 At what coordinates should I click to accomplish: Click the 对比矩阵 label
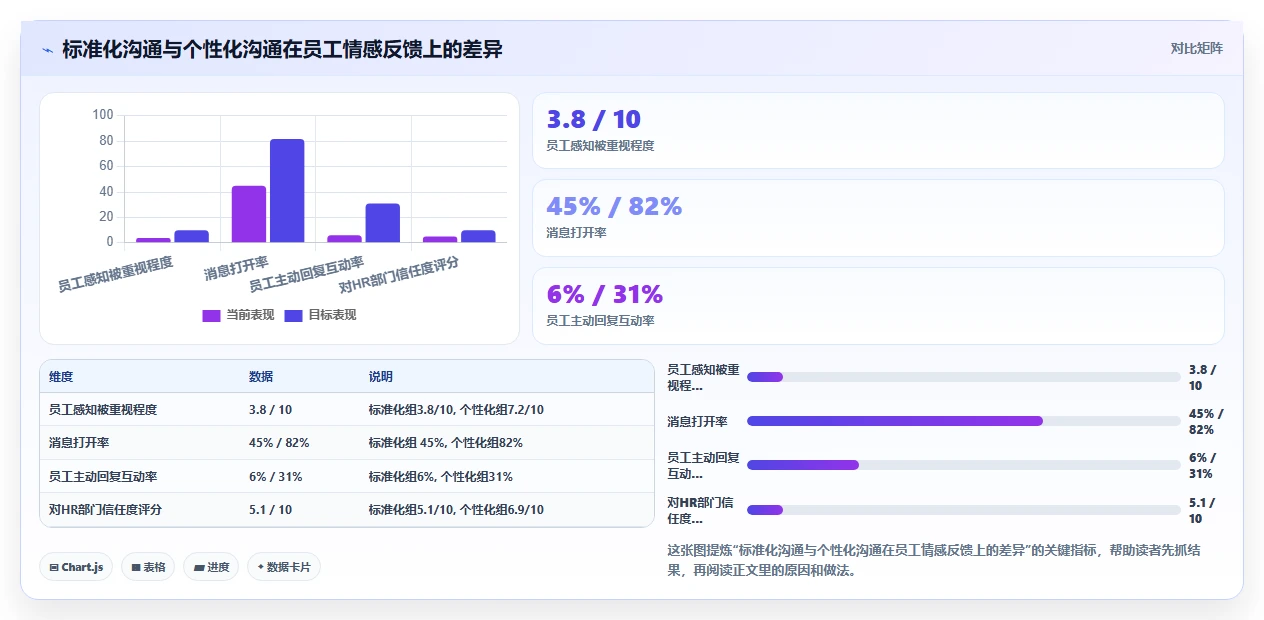click(x=1196, y=48)
